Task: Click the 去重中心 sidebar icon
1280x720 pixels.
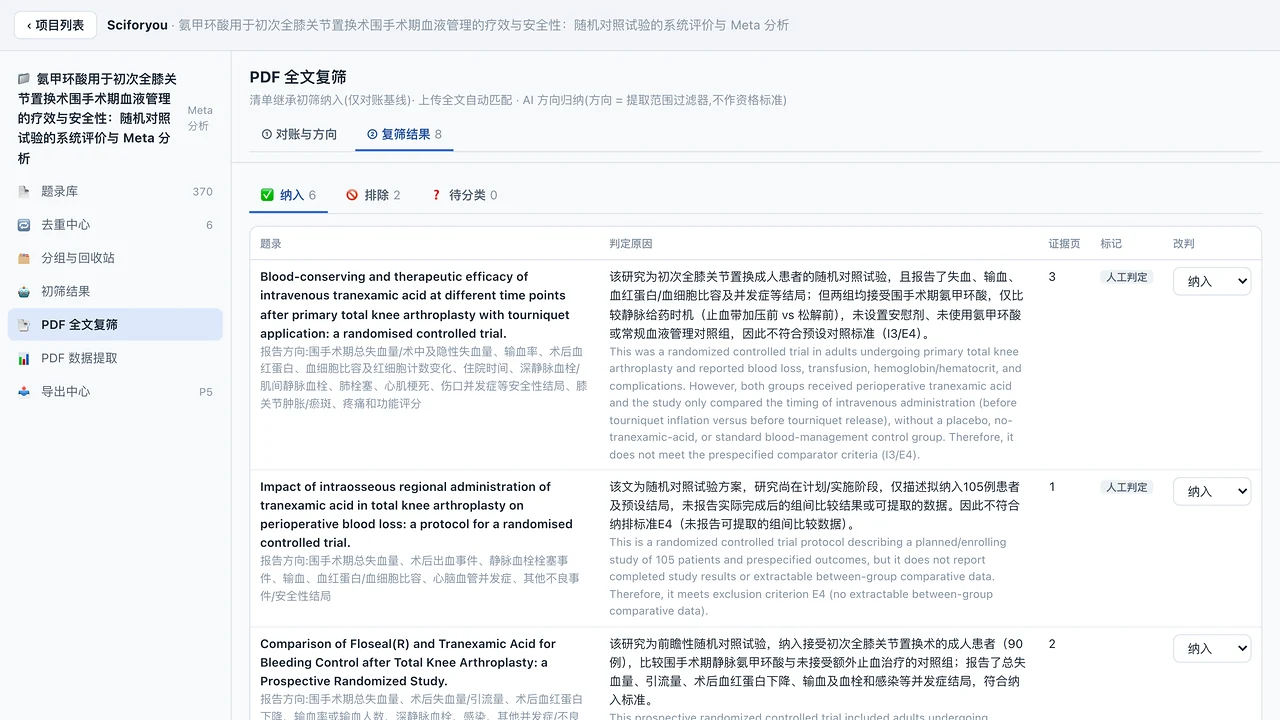Action: (24, 225)
